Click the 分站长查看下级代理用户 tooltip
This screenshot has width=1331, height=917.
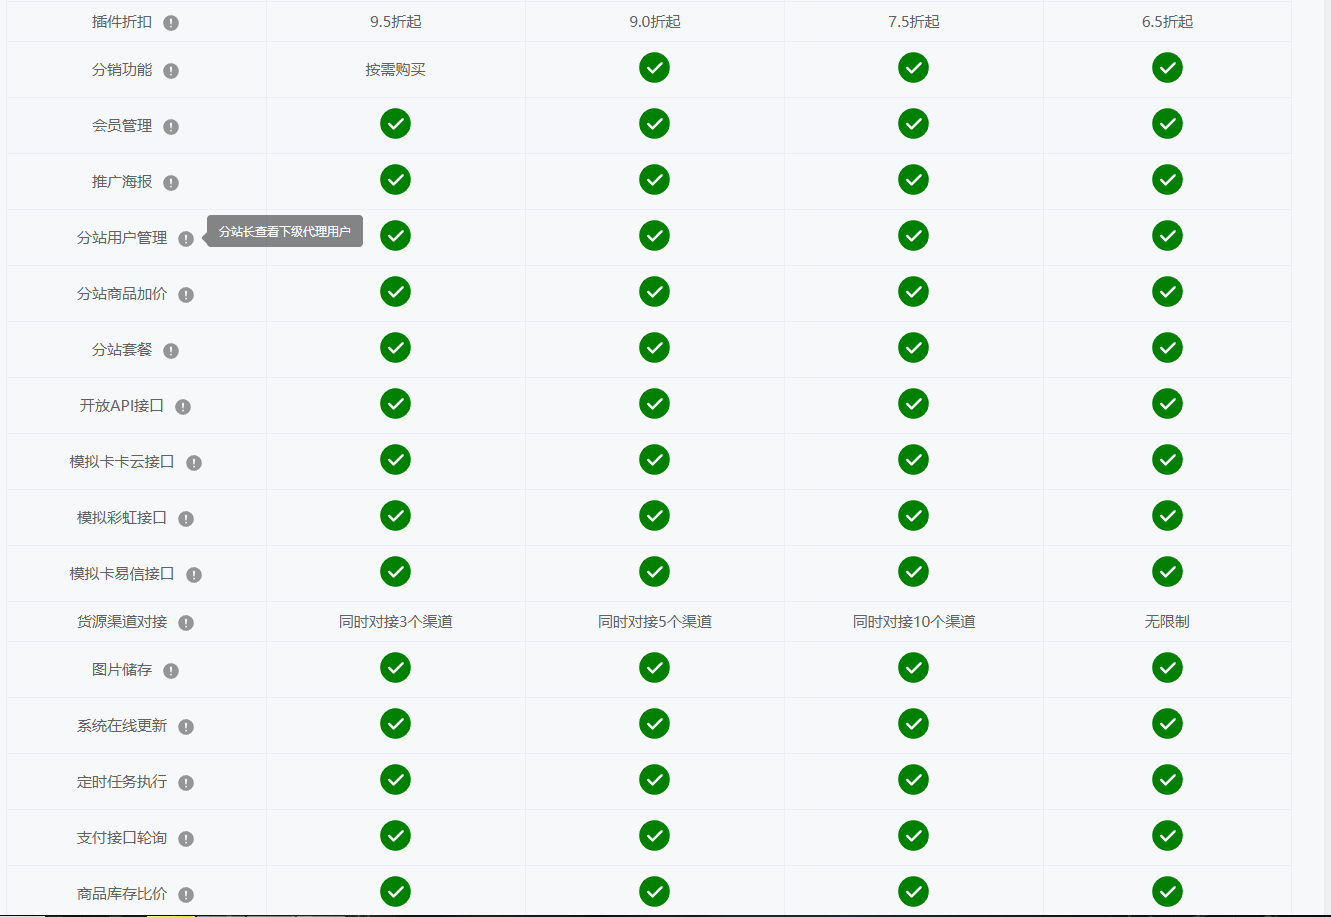pos(285,232)
